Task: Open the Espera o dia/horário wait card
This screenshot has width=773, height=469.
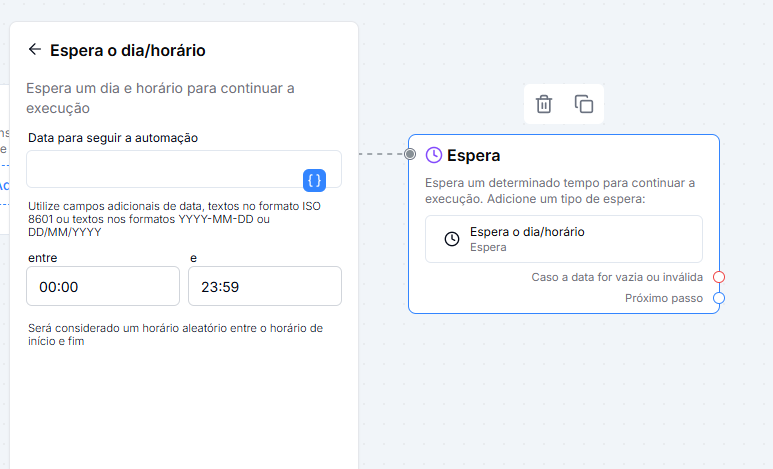Action: point(564,239)
